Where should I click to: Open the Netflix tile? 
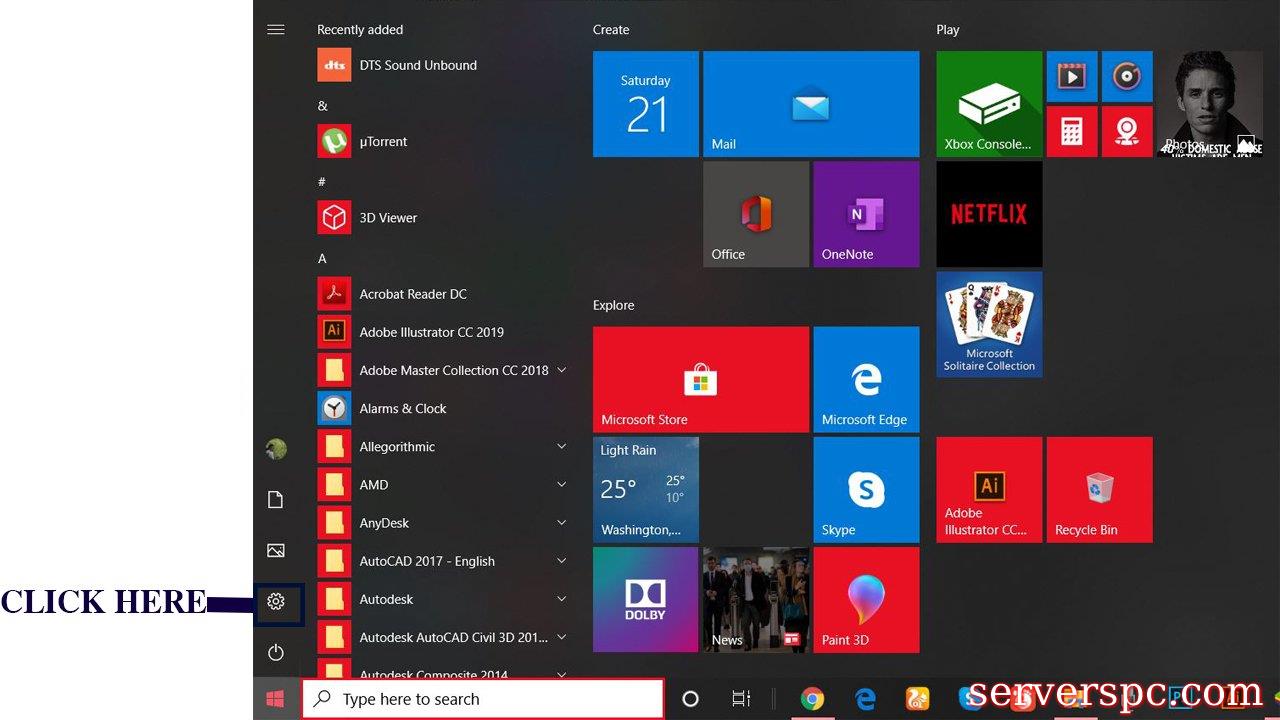click(x=989, y=214)
